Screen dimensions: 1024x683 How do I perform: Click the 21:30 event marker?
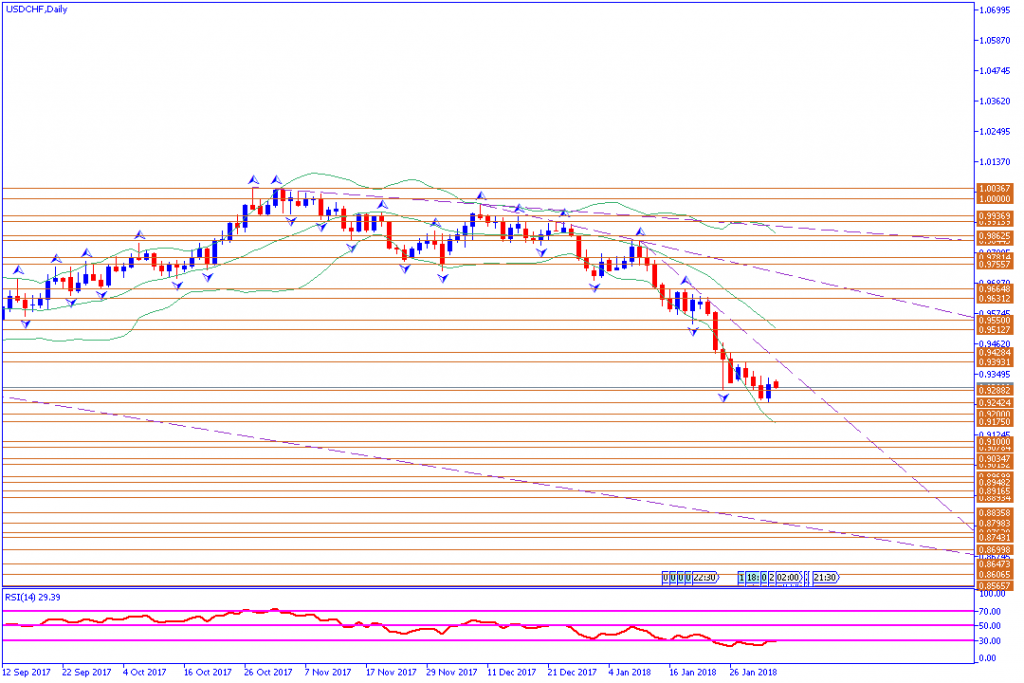(x=825, y=578)
